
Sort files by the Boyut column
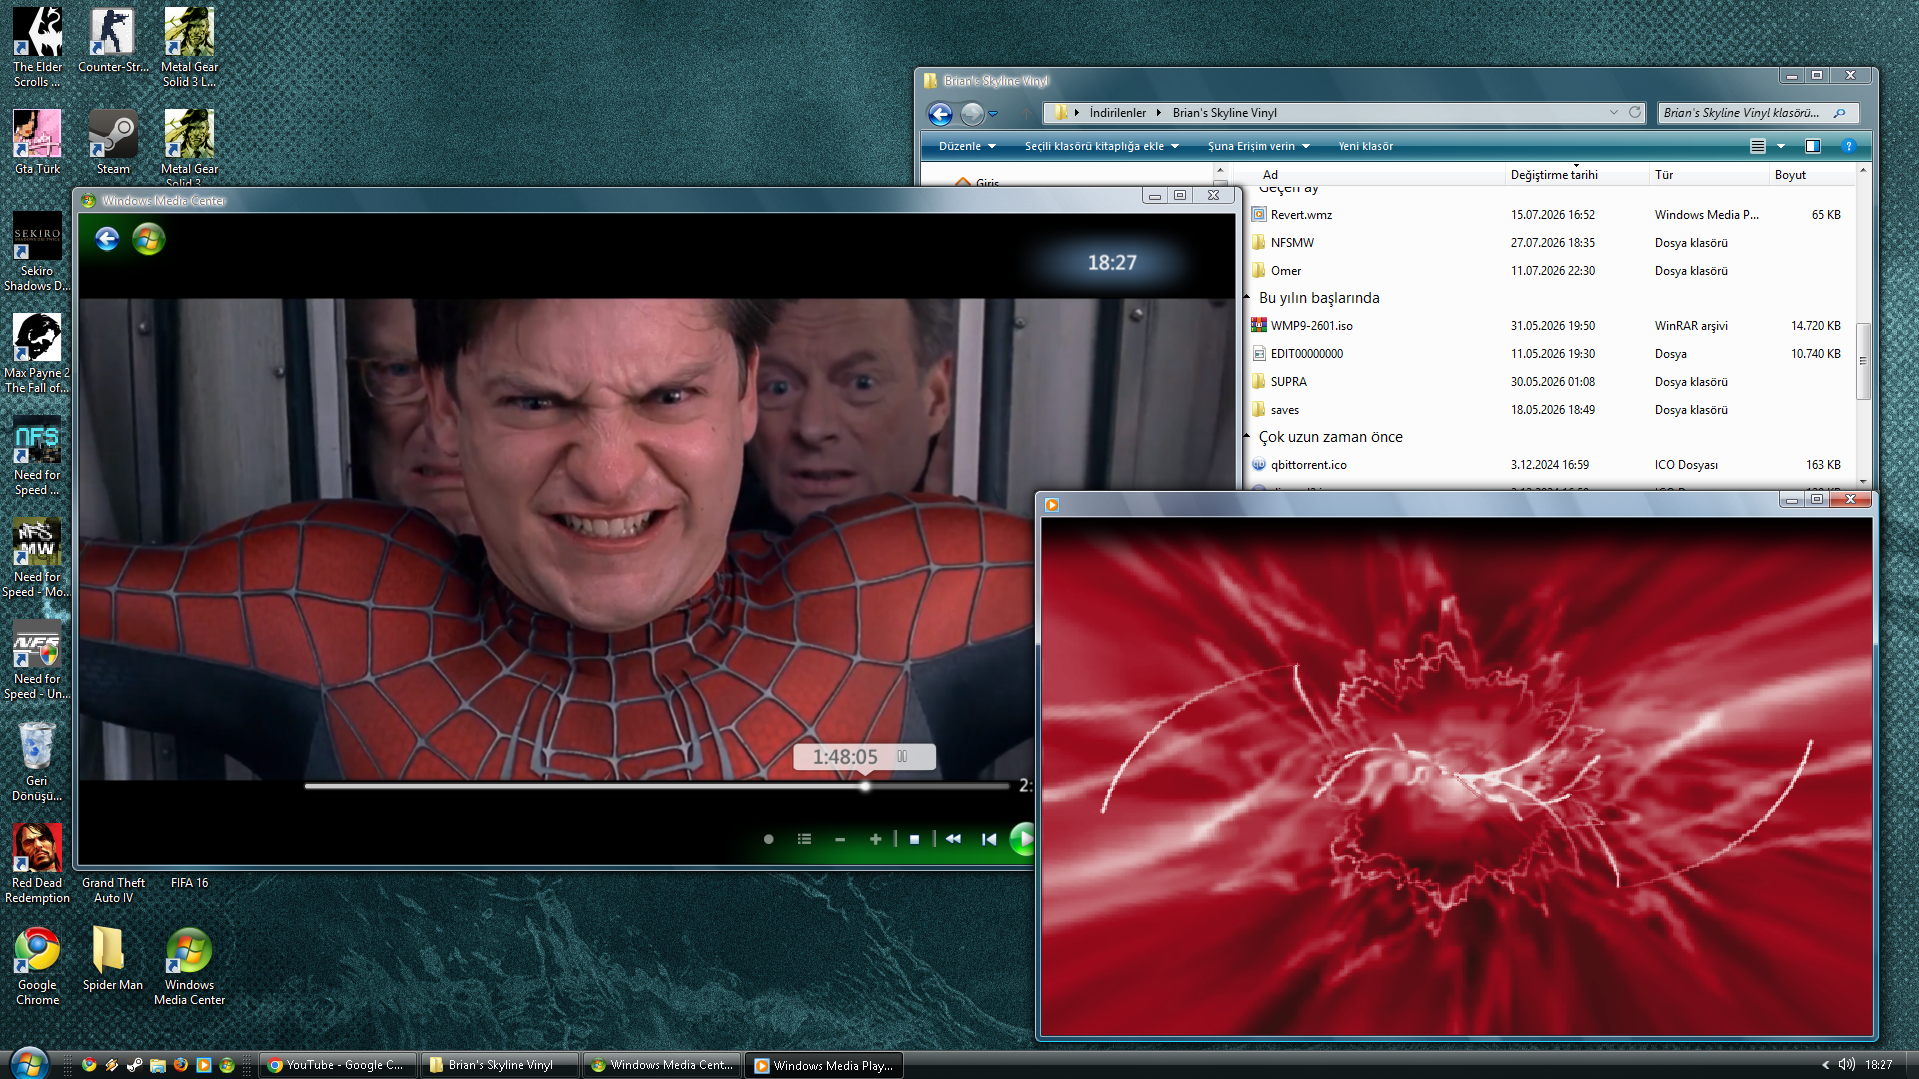coord(1812,175)
